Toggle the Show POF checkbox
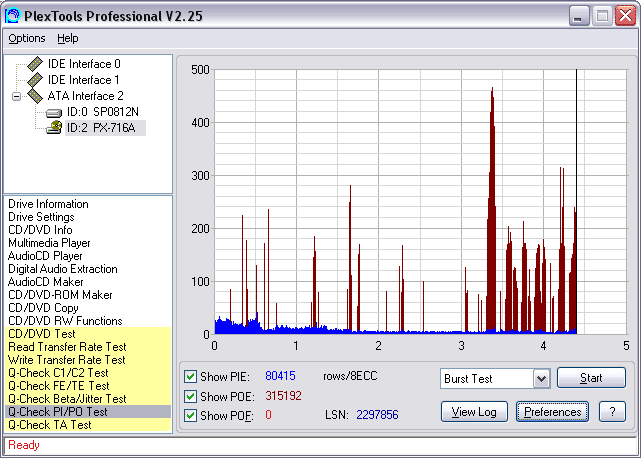The width and height of the screenshot is (641, 458). [x=190, y=415]
